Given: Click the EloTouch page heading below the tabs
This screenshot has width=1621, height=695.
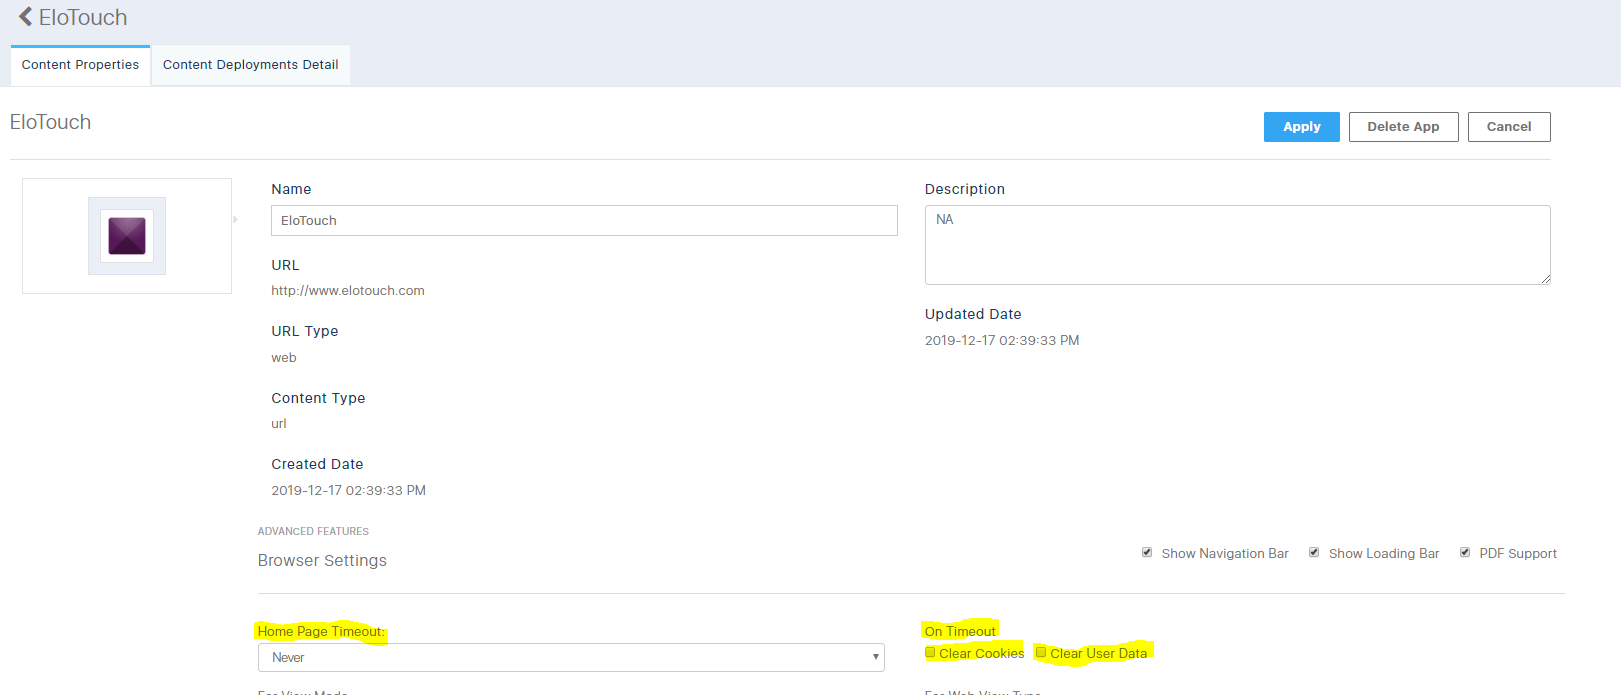Looking at the screenshot, I should [50, 122].
